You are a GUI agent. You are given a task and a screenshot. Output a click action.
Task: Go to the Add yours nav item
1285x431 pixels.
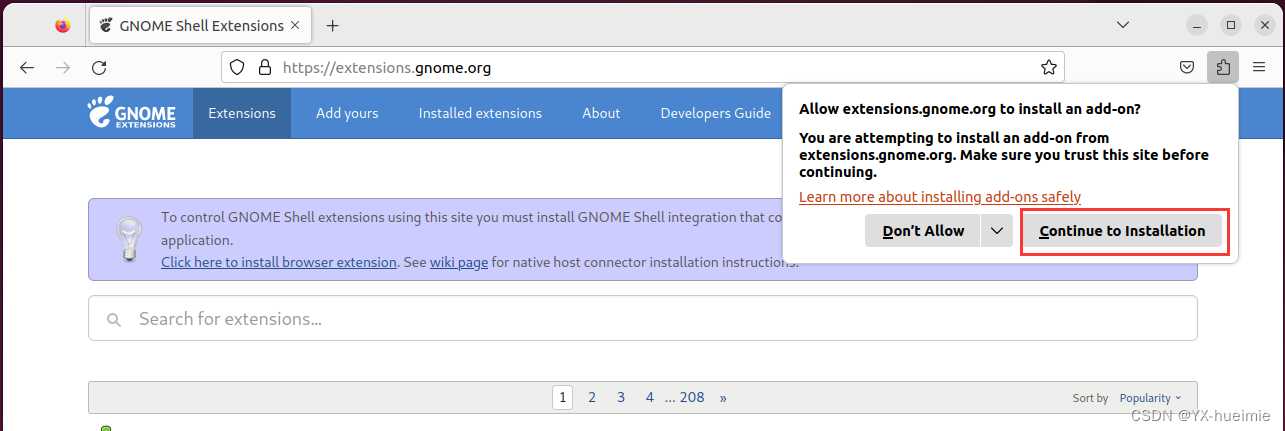point(347,113)
